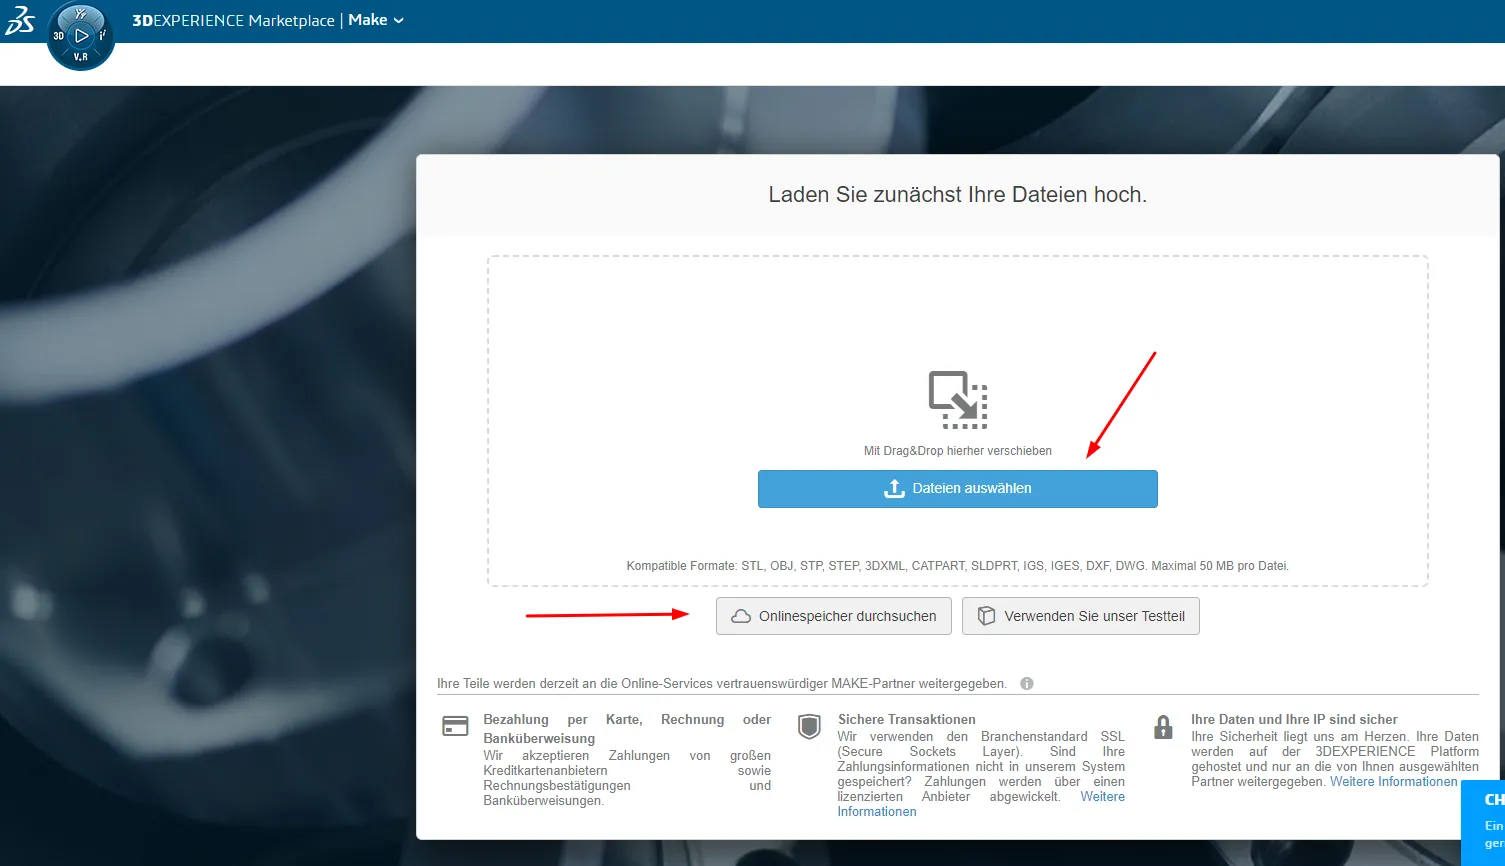
Task: Click the 3DEXPERIENCE Marketplace title
Action: coord(233,21)
